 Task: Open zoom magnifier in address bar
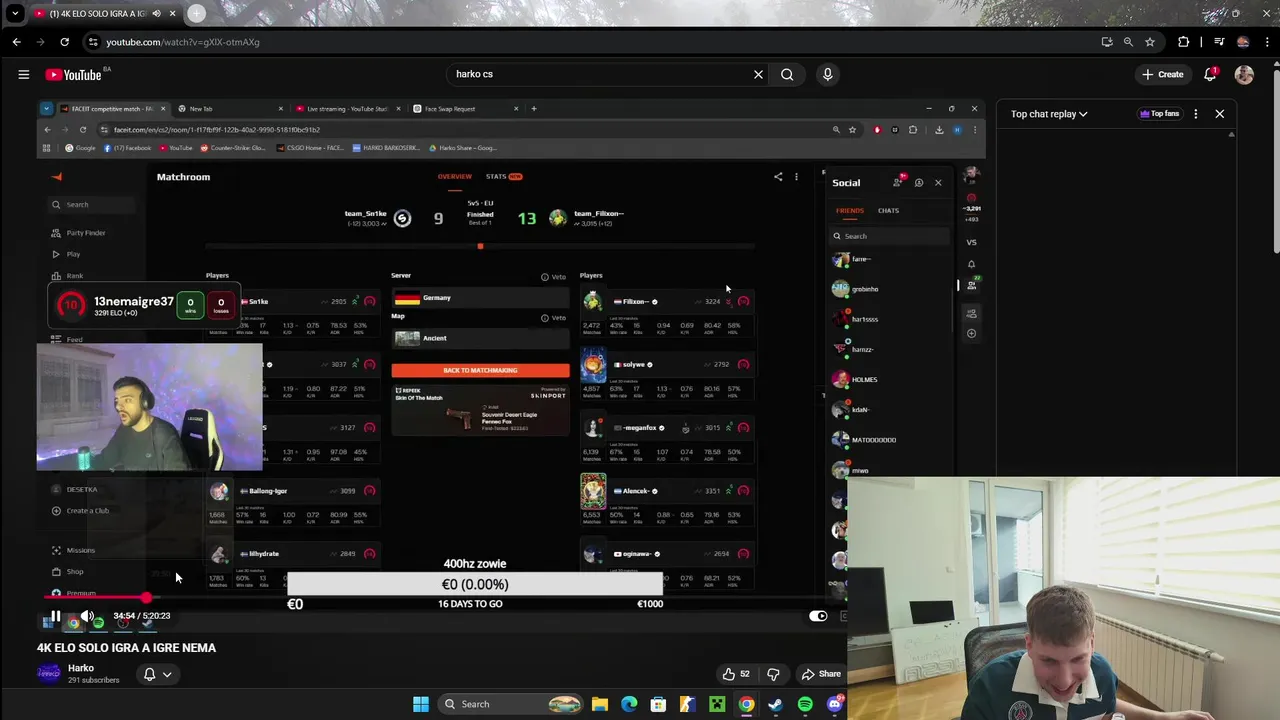[1128, 42]
